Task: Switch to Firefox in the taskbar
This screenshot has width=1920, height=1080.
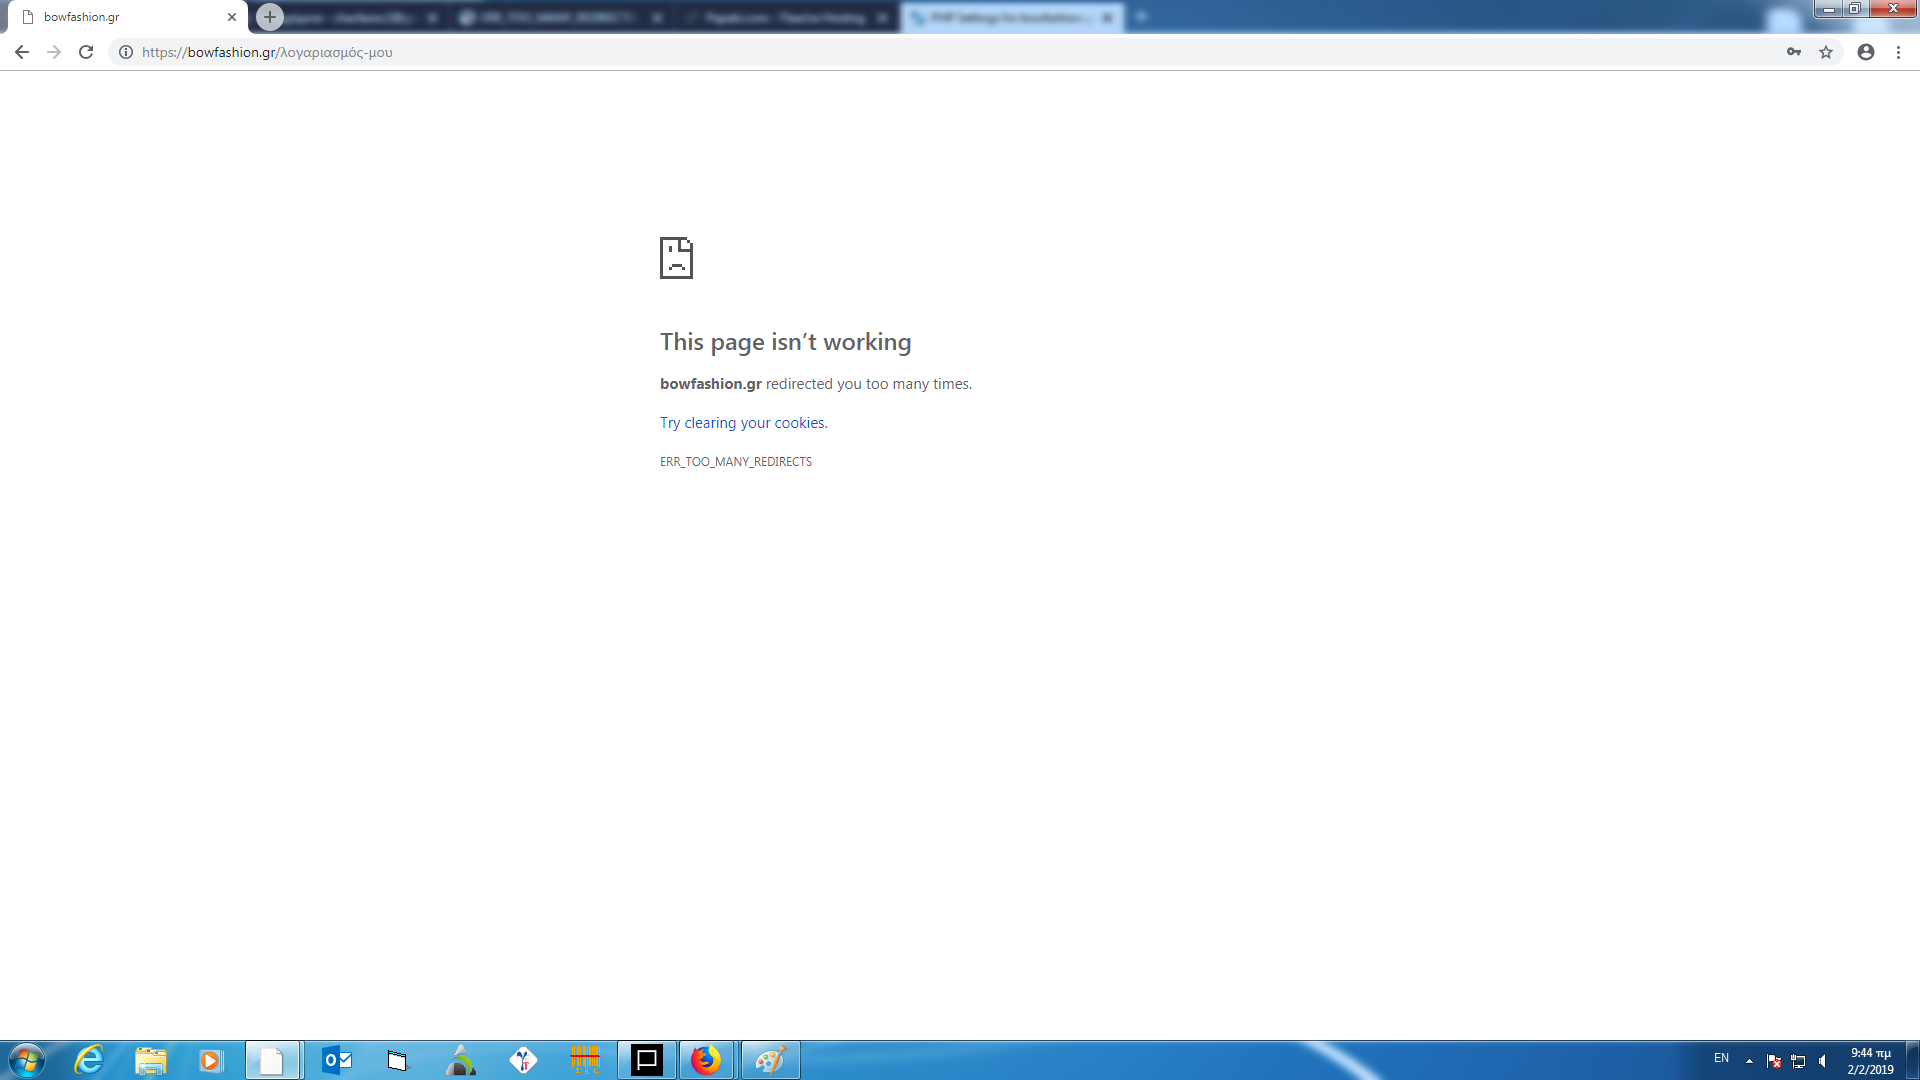Action: coord(706,1060)
